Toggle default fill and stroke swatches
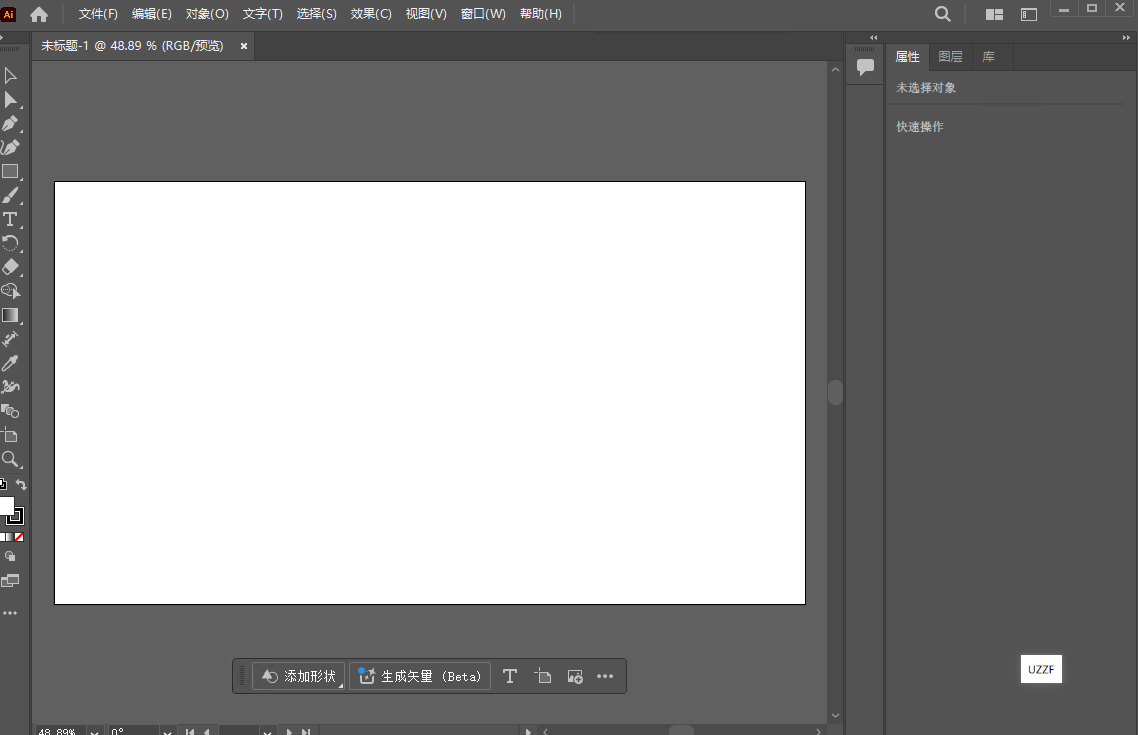The width and height of the screenshot is (1138, 735). click(x=3, y=484)
